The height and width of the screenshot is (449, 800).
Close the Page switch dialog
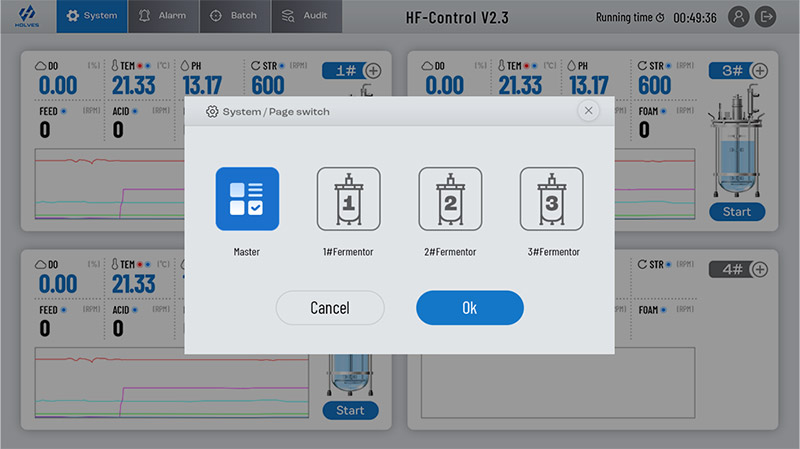point(588,111)
